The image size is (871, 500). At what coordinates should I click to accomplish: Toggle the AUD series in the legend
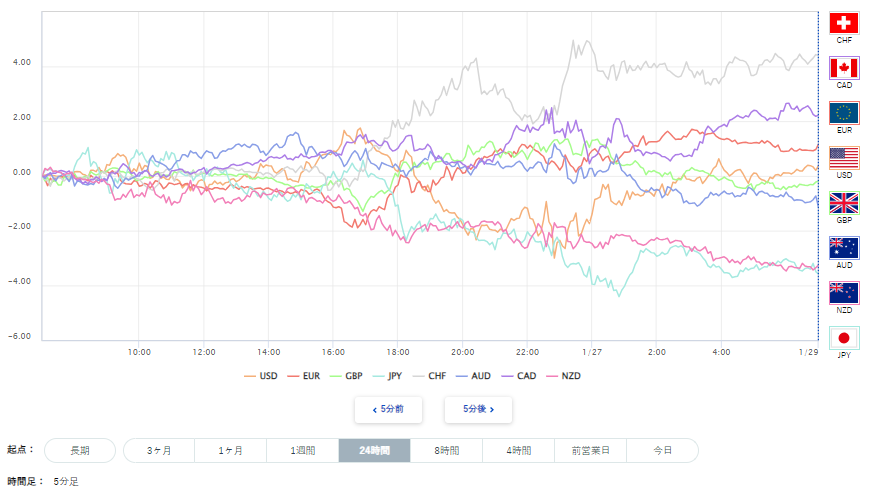pyautogui.click(x=473, y=376)
